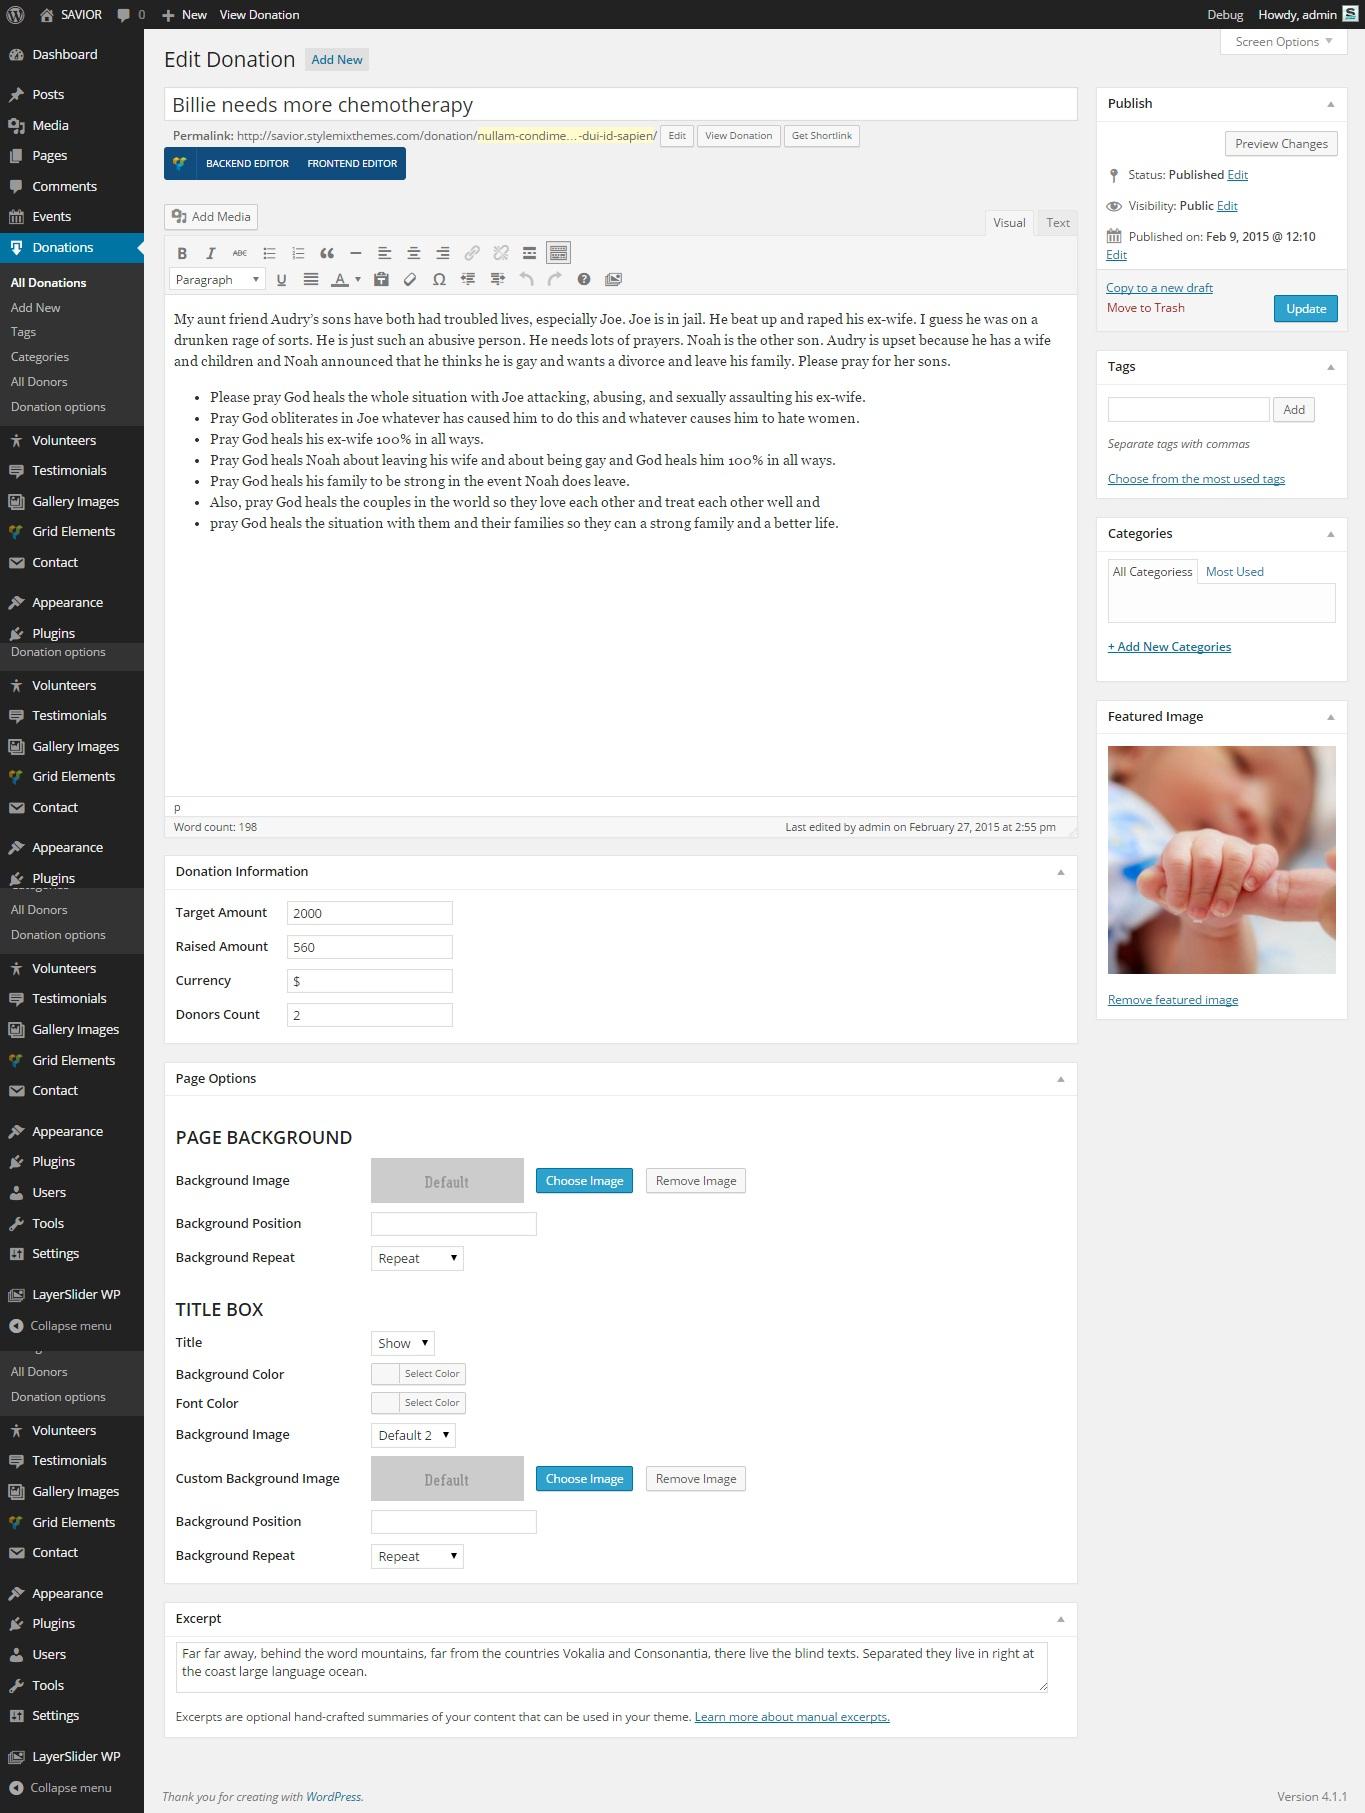Decrease indent of the paragraph
Image resolution: width=1365 pixels, height=1813 pixels.
(468, 280)
